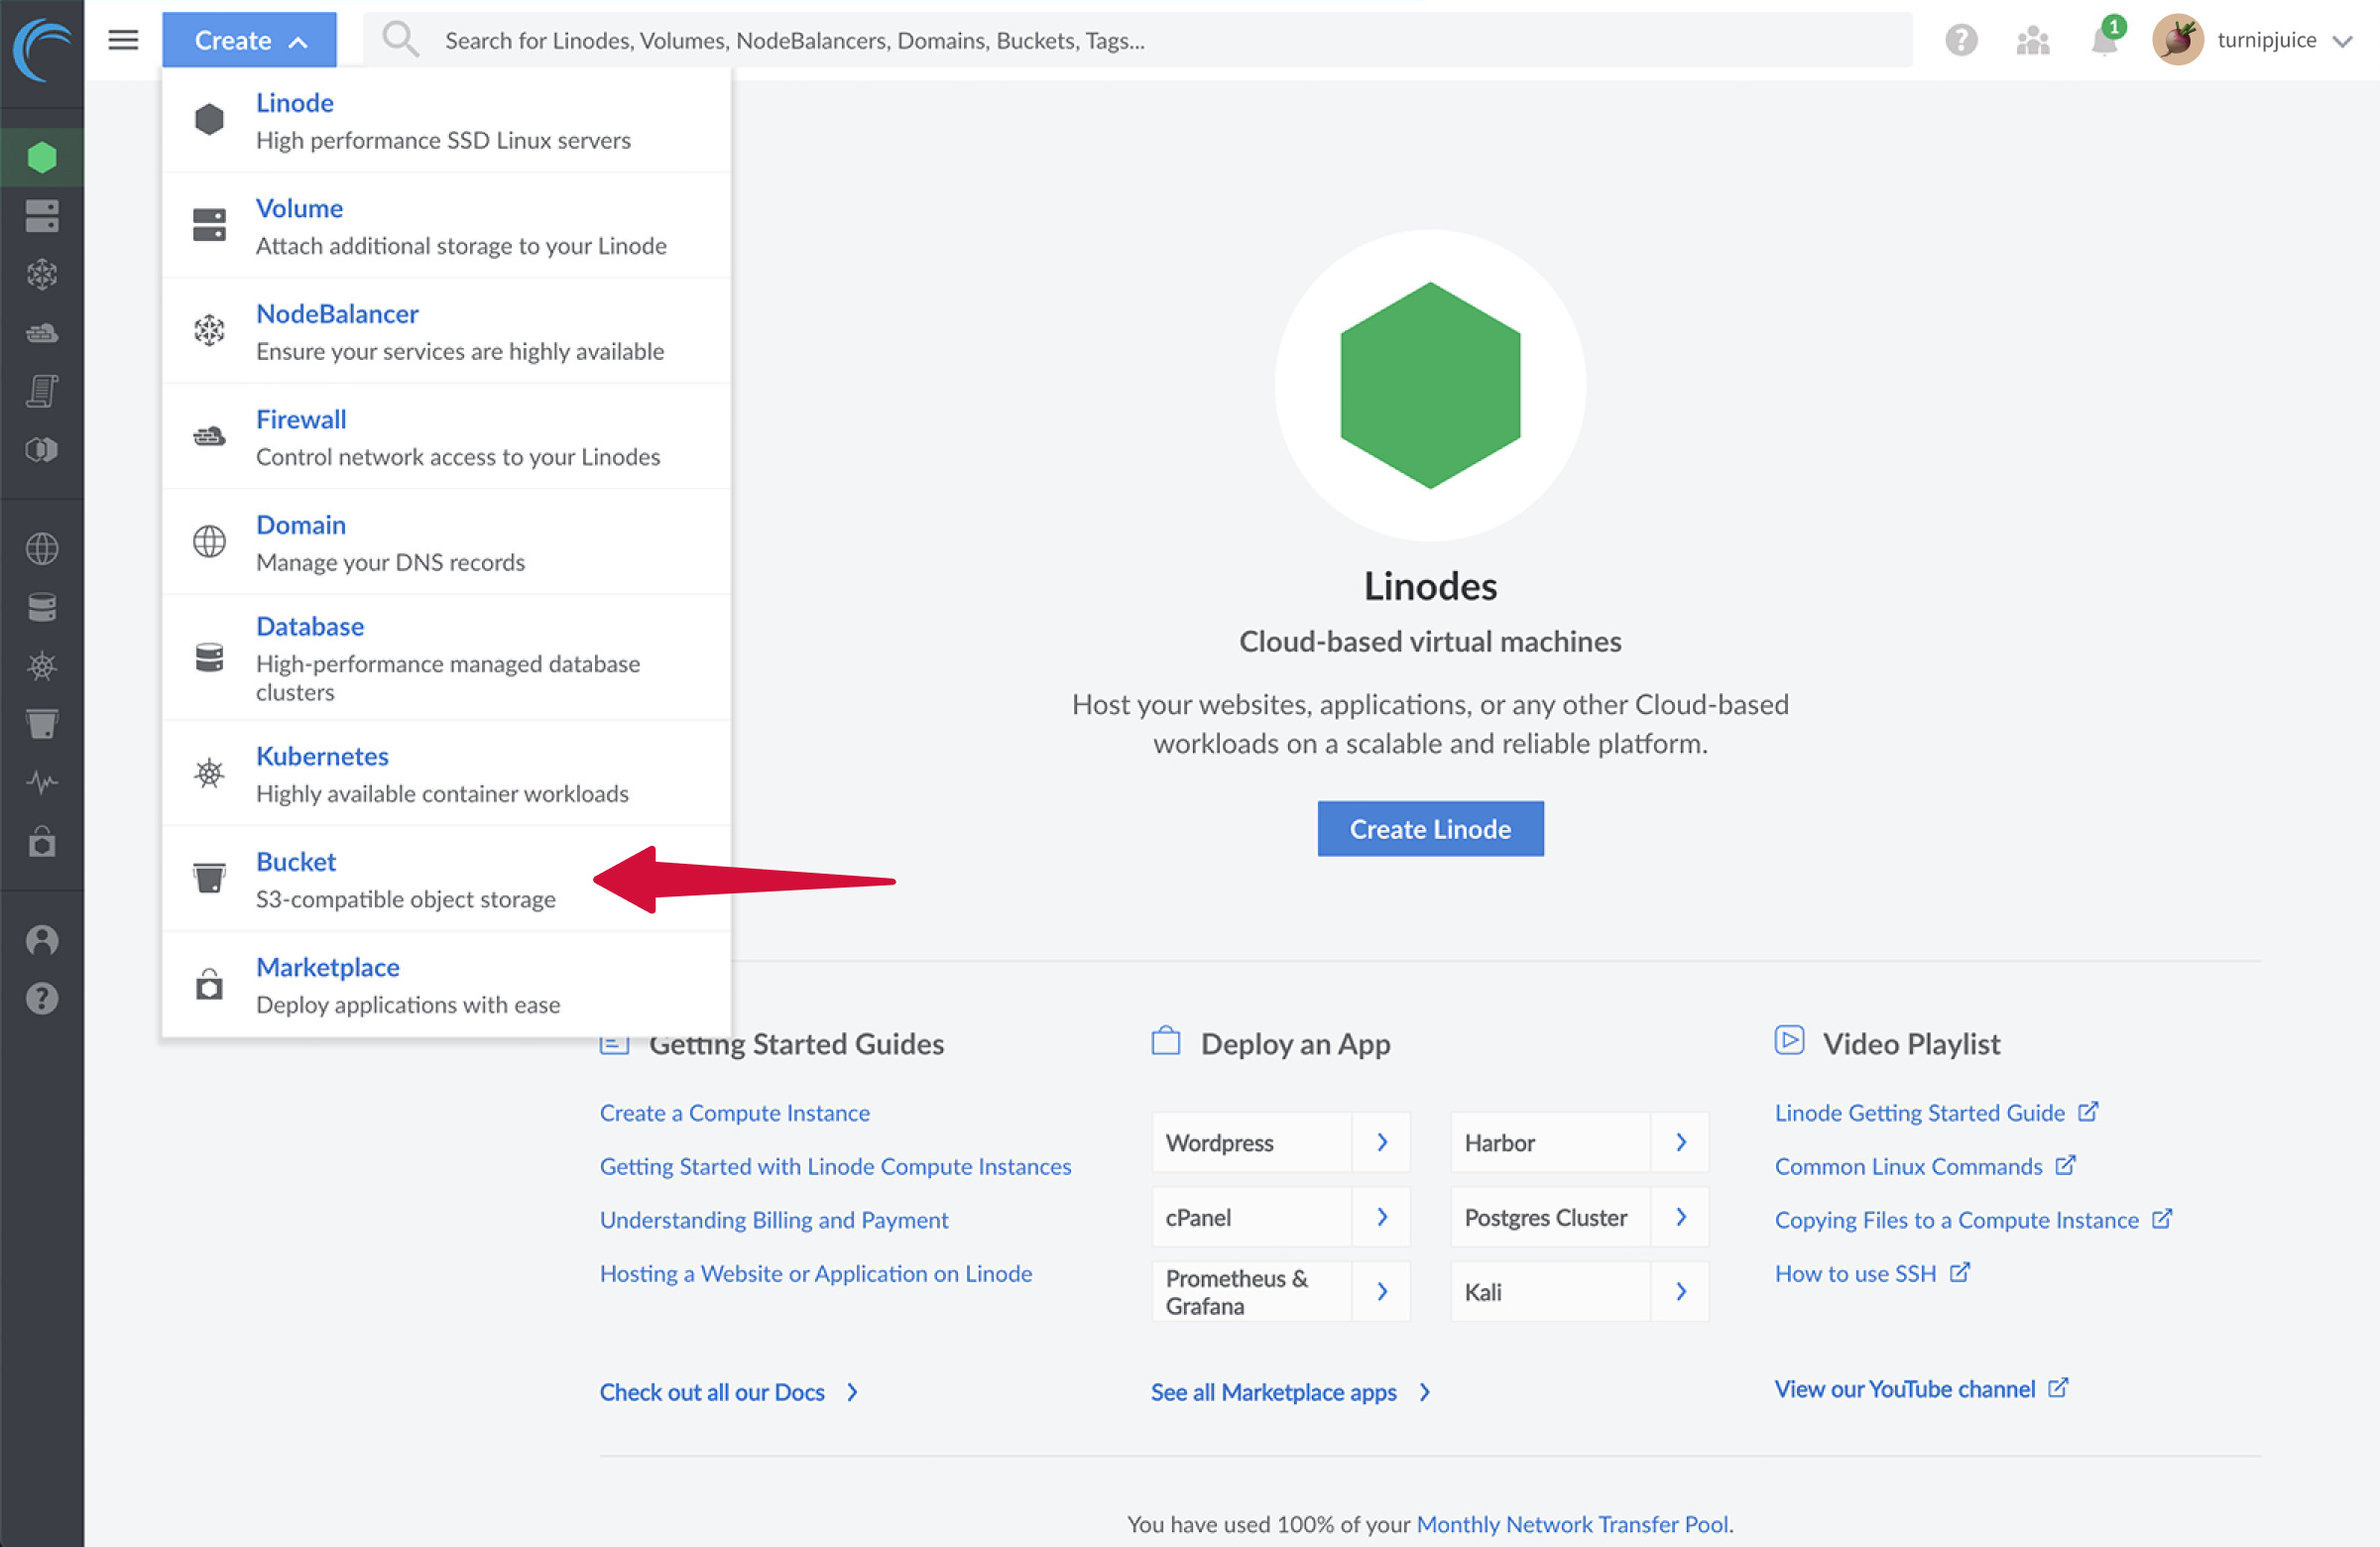Click the Create dropdown menu button
The height and width of the screenshot is (1547, 2380).
[x=250, y=38]
